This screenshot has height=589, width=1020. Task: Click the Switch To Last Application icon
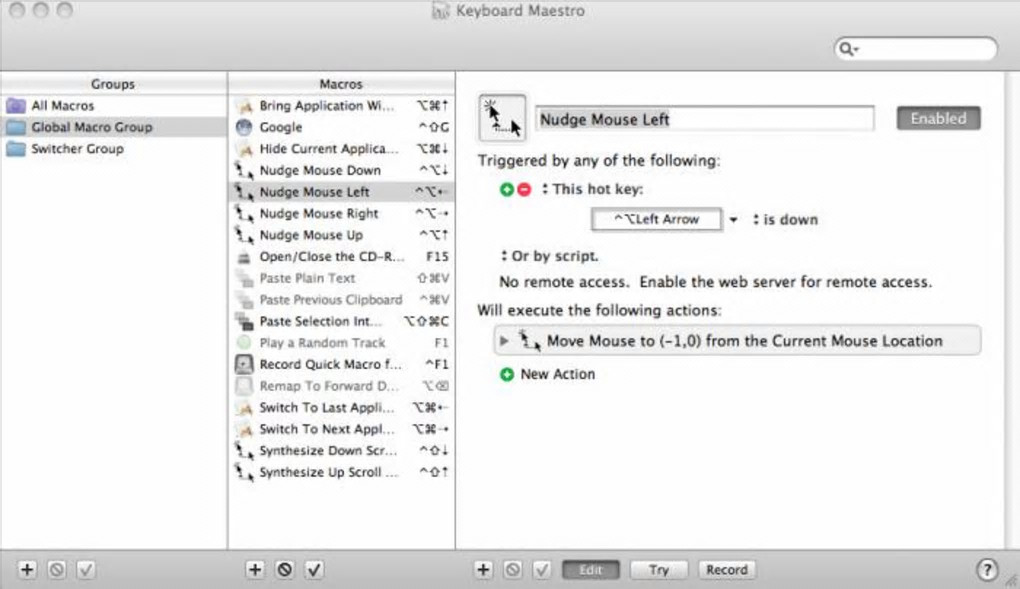click(245, 408)
